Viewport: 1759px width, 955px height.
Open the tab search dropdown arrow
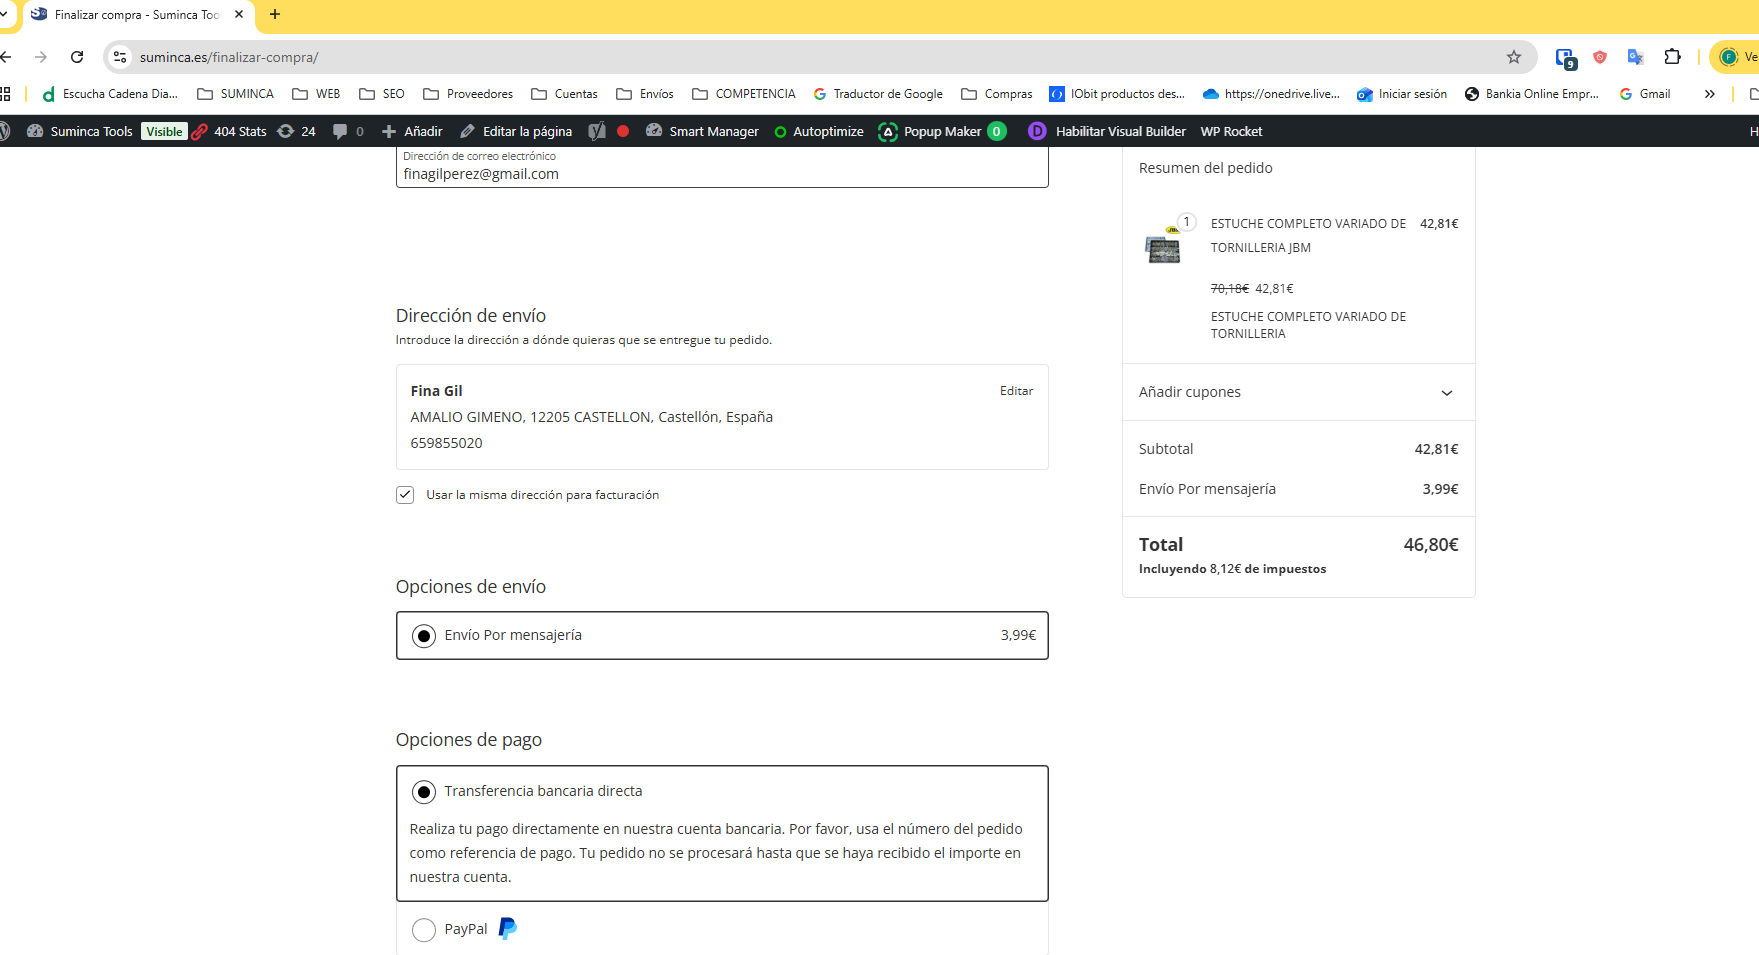(x=5, y=14)
